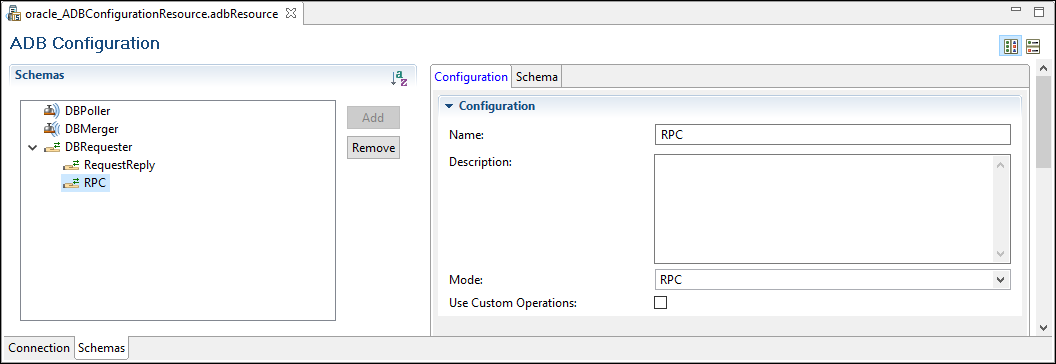Screen dimensions: 1056x364
Task: Open the Connection bottom tab
Action: click(39, 348)
